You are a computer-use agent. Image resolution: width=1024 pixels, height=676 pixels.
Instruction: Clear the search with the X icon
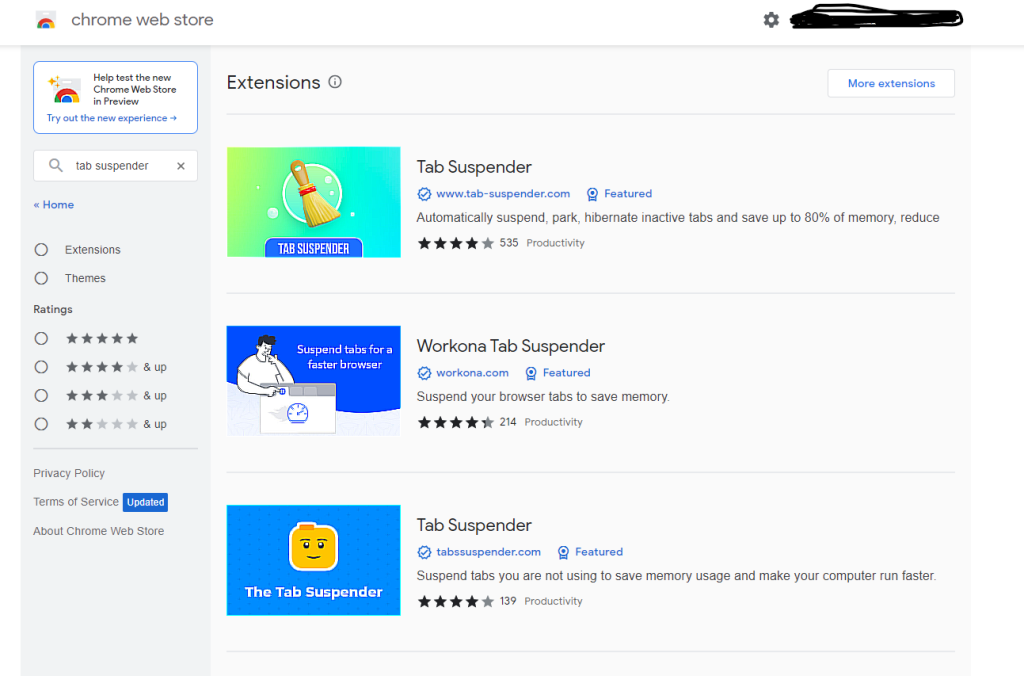(181, 166)
